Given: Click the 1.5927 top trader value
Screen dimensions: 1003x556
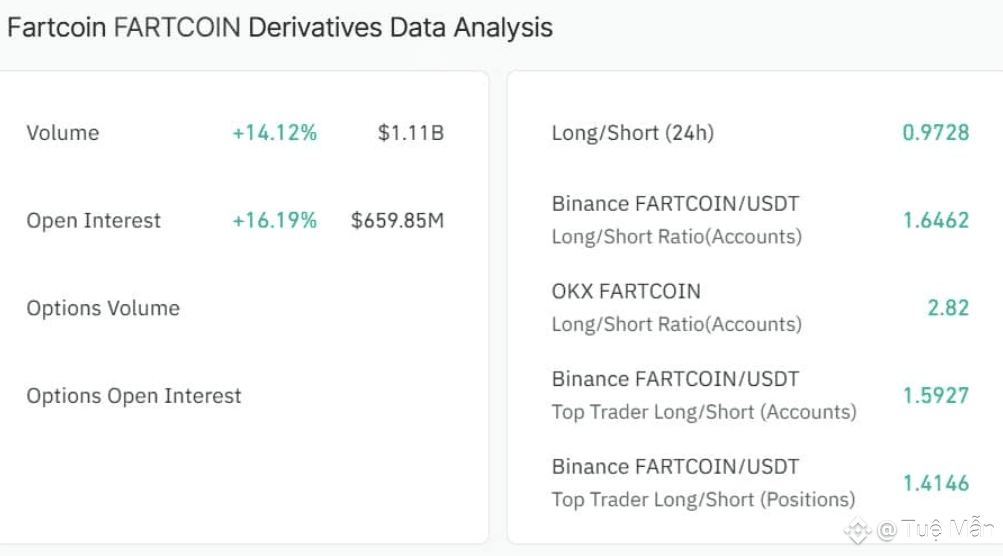Looking at the screenshot, I should [x=936, y=395].
